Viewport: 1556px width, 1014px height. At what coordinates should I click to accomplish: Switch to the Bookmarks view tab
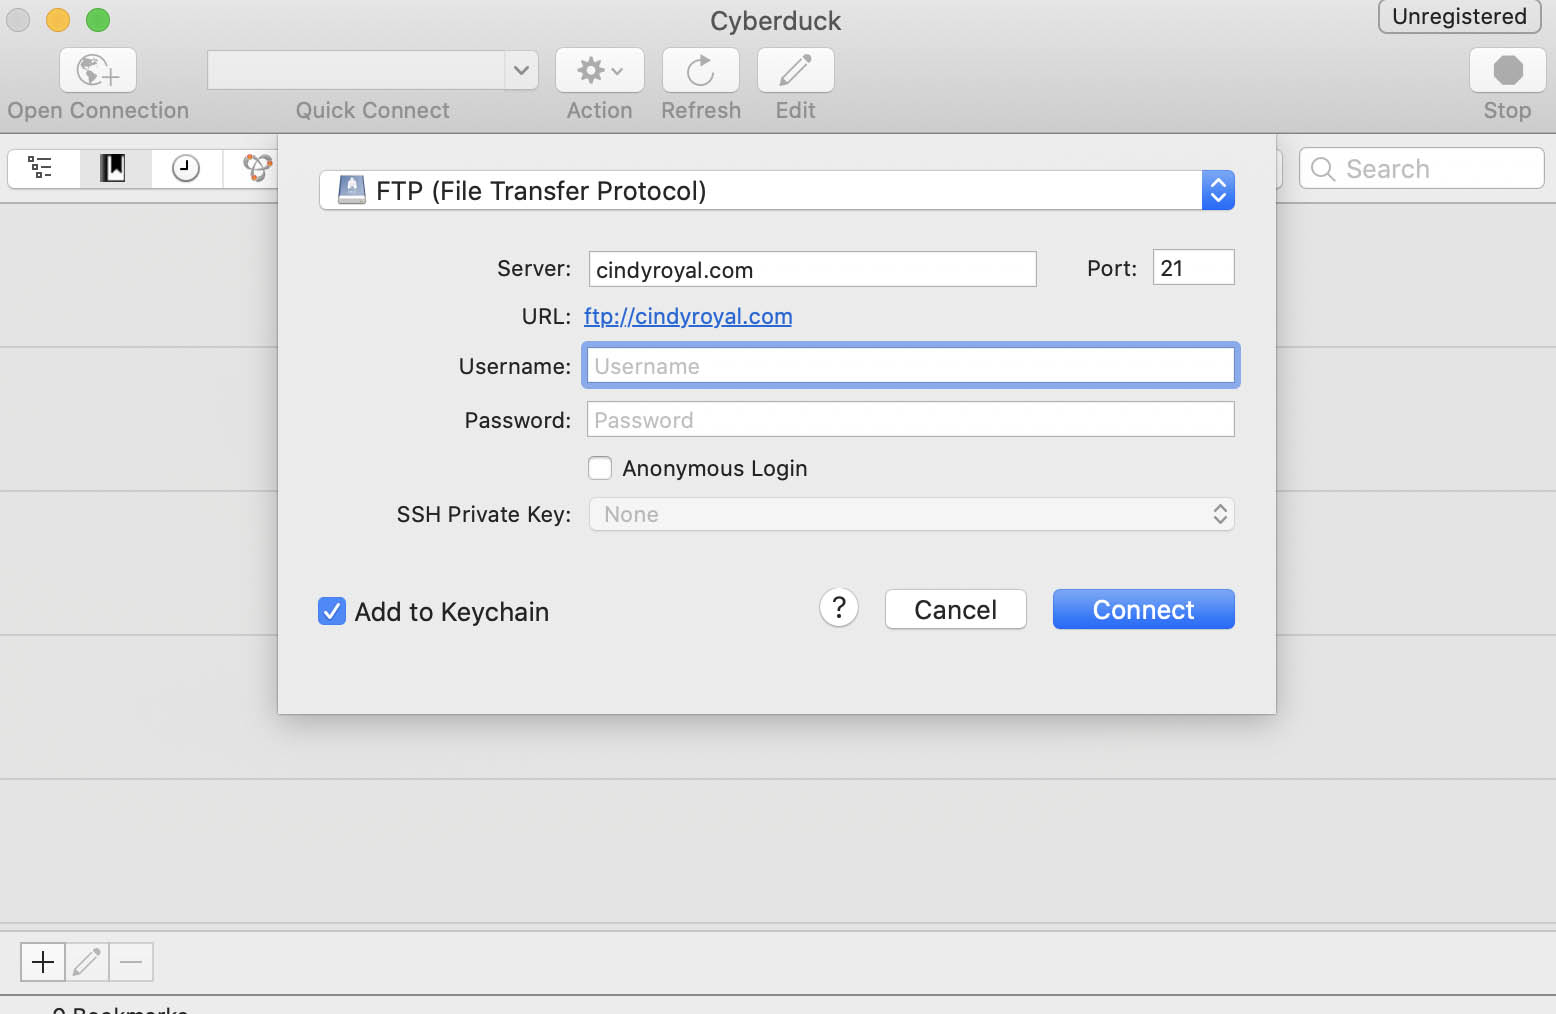(113, 168)
